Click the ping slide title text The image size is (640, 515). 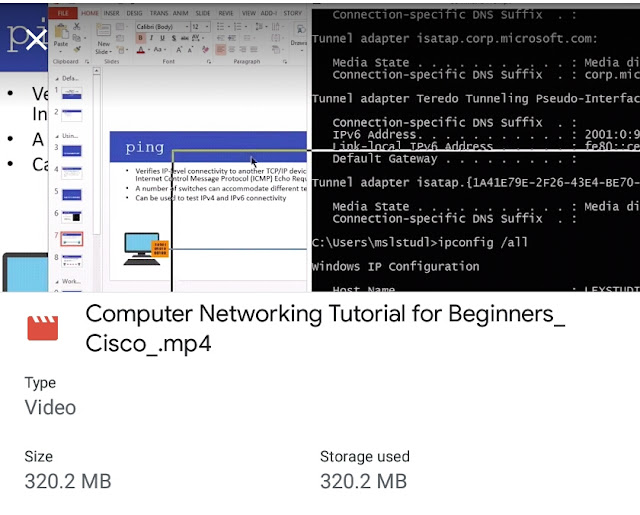point(145,147)
